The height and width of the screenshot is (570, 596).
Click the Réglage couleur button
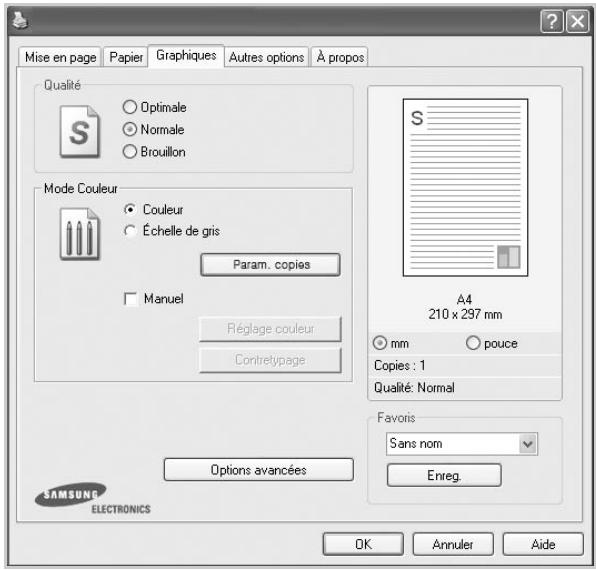(270, 329)
